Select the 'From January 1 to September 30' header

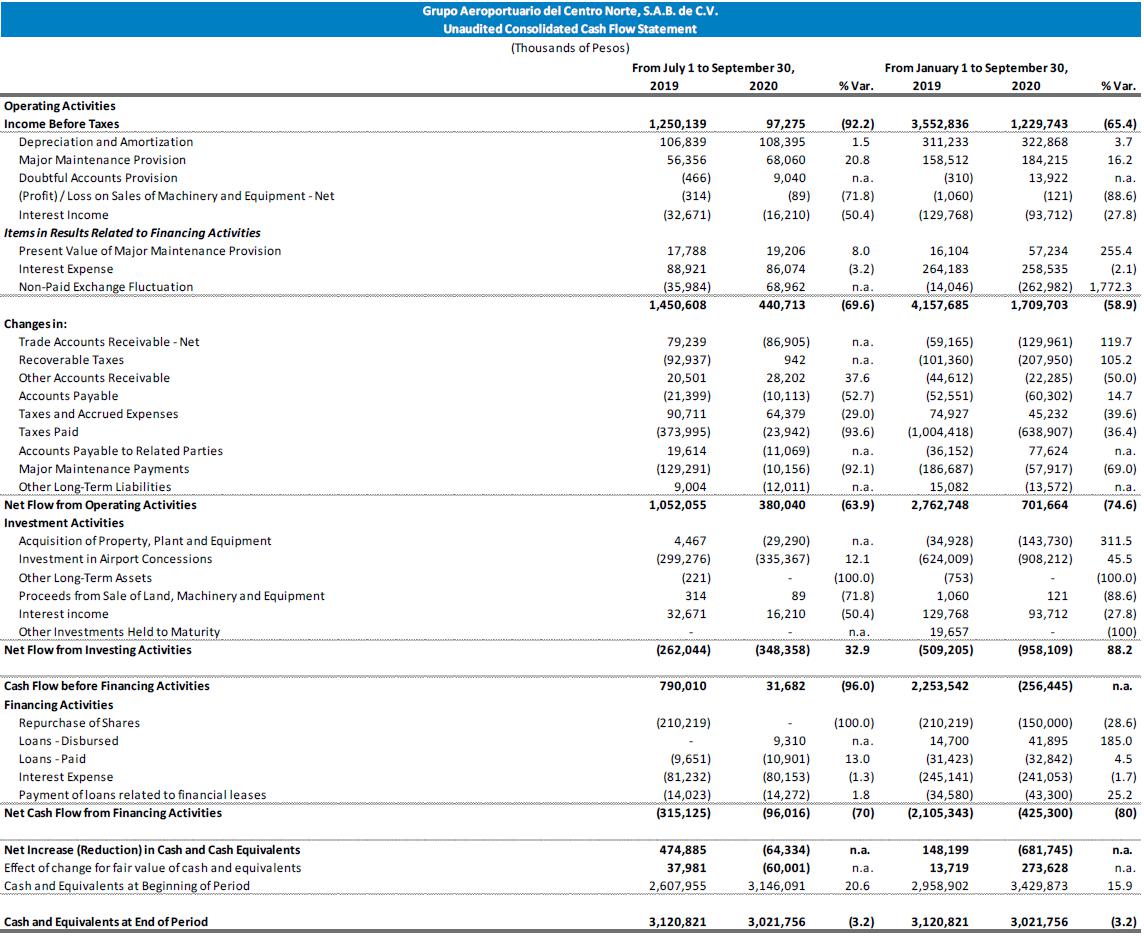point(975,68)
